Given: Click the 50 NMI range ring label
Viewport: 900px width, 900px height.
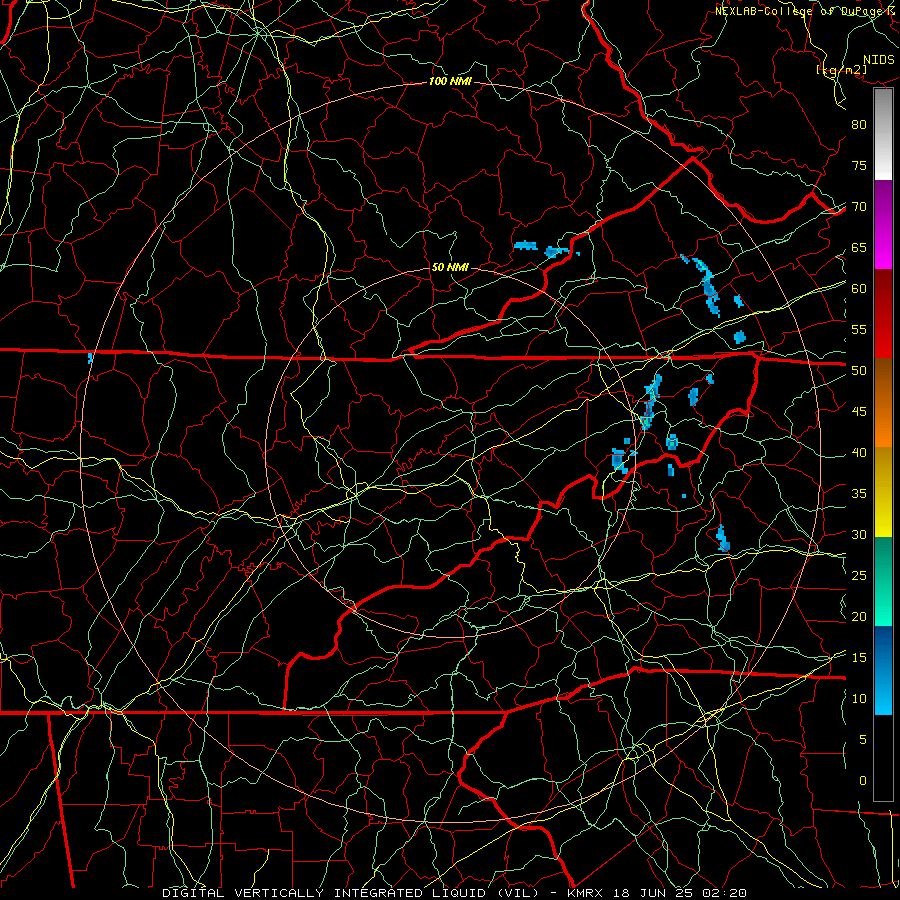Looking at the screenshot, I should pyautogui.click(x=449, y=267).
